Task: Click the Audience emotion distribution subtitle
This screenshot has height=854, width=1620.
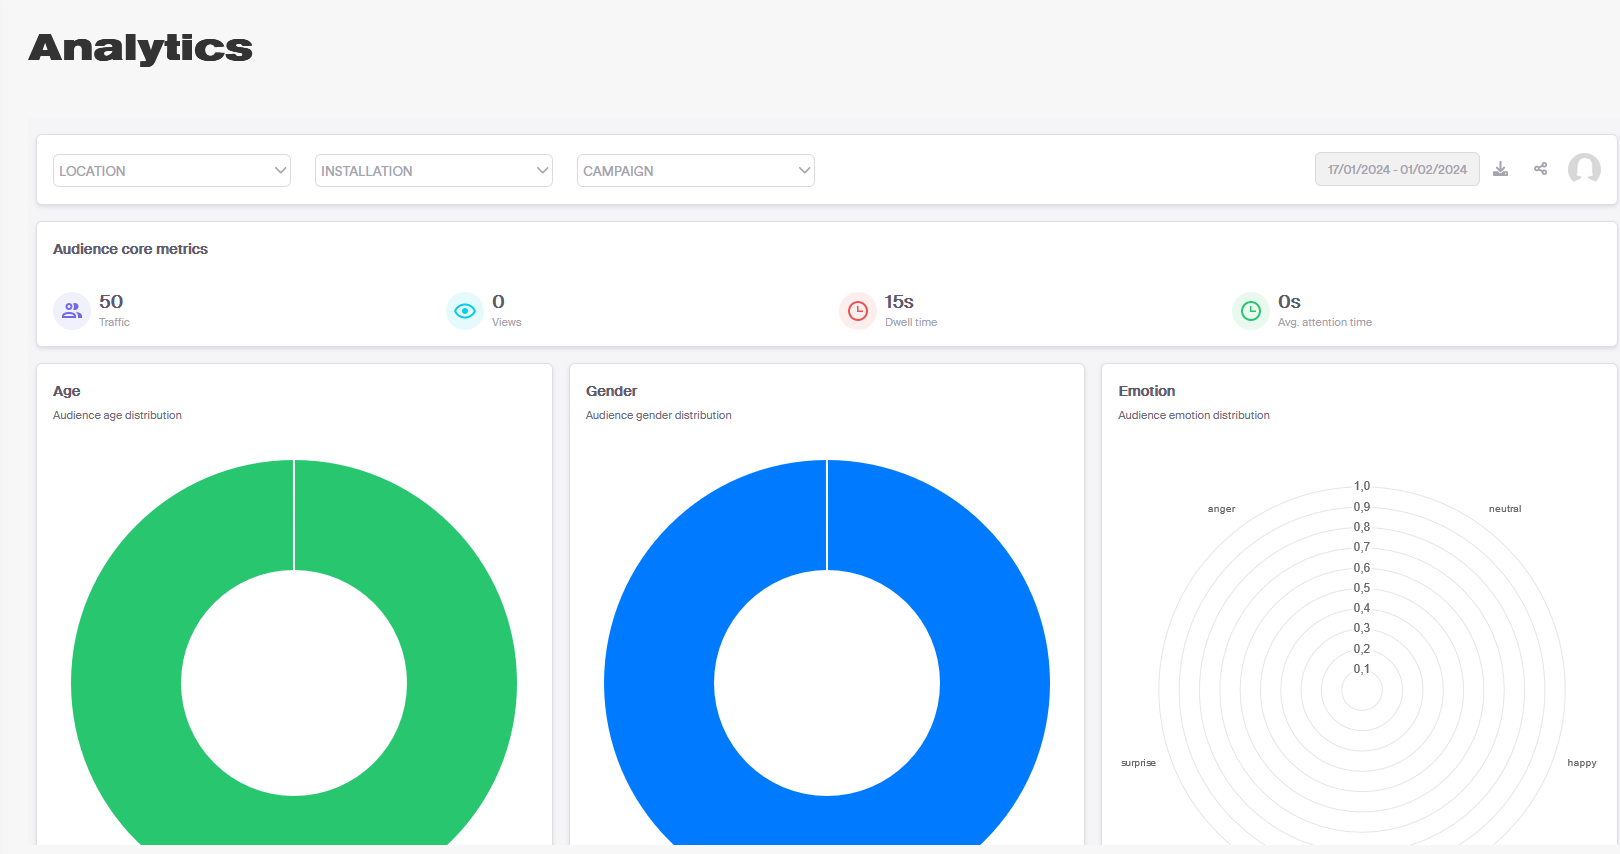Action: coord(1194,415)
